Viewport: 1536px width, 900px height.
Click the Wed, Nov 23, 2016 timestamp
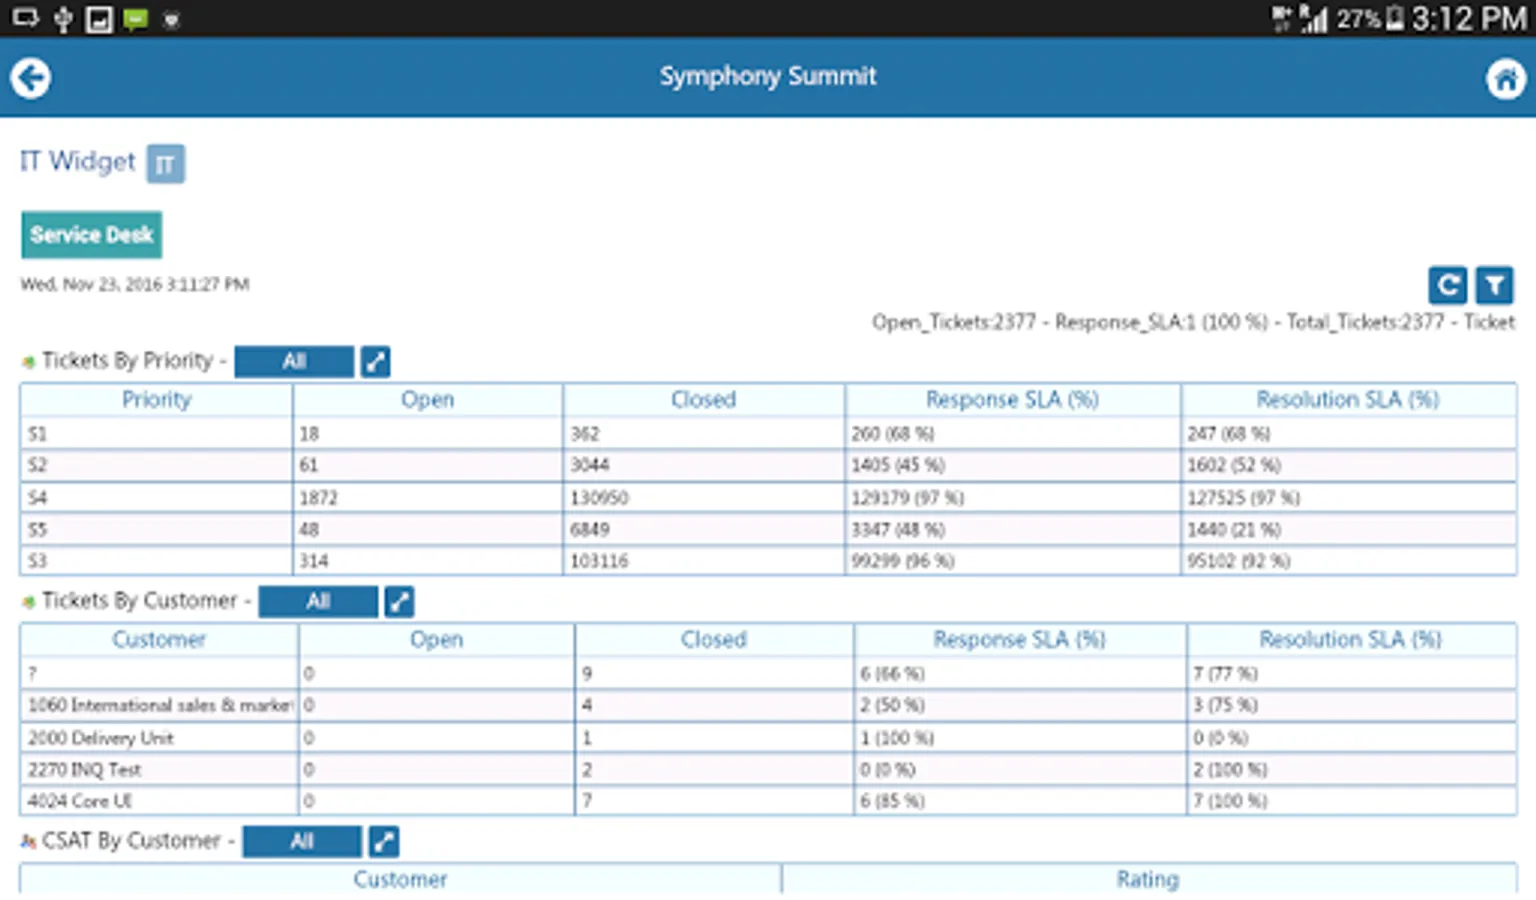coord(135,284)
